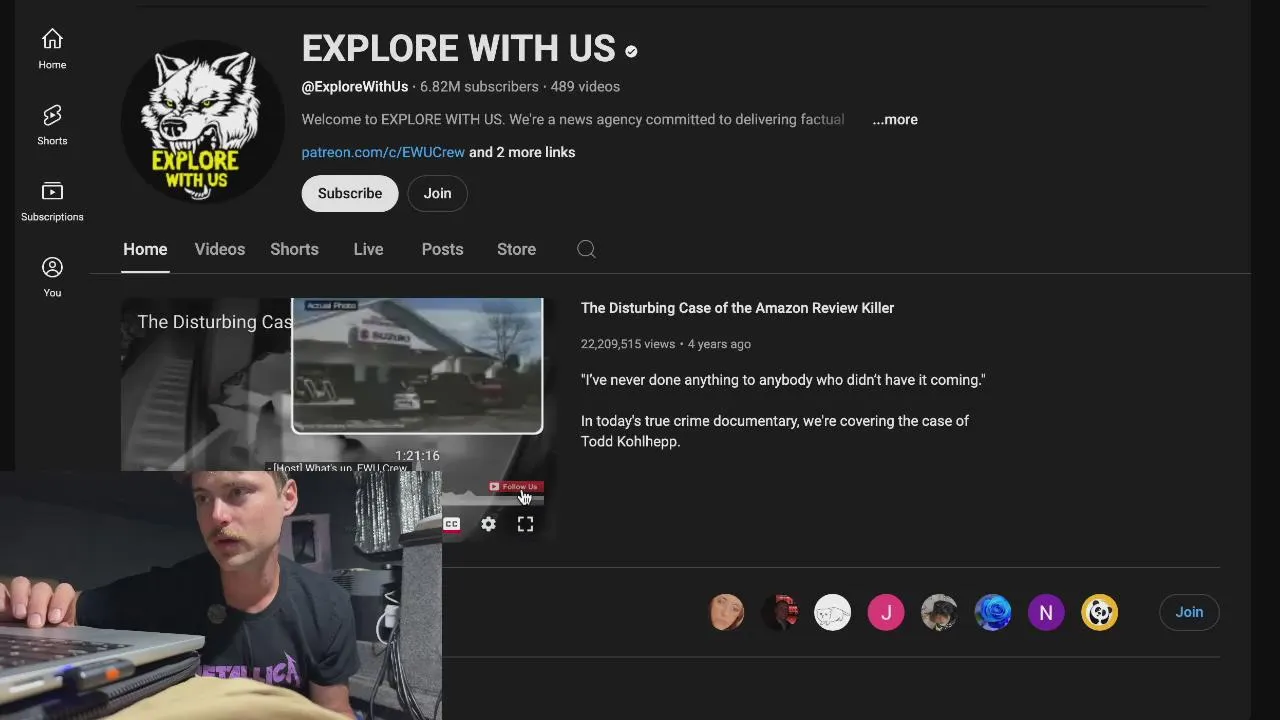Open Subscriptions in the sidebar
Image resolution: width=1280 pixels, height=720 pixels.
pos(52,201)
